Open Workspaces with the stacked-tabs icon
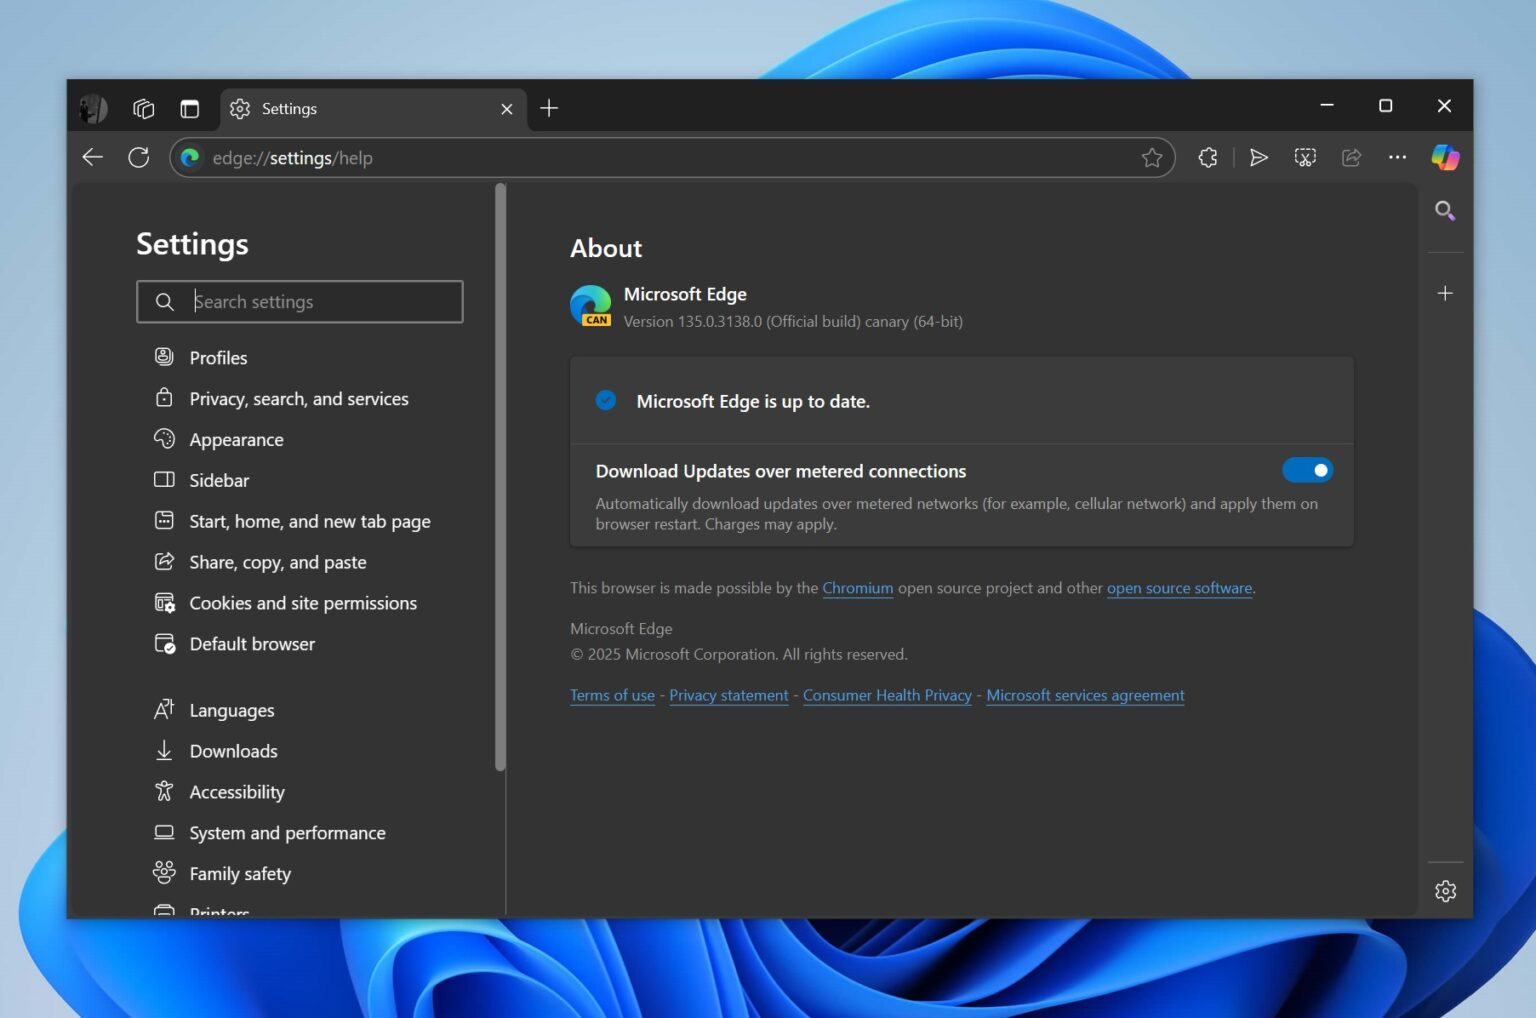This screenshot has height=1018, width=1536. (143, 108)
